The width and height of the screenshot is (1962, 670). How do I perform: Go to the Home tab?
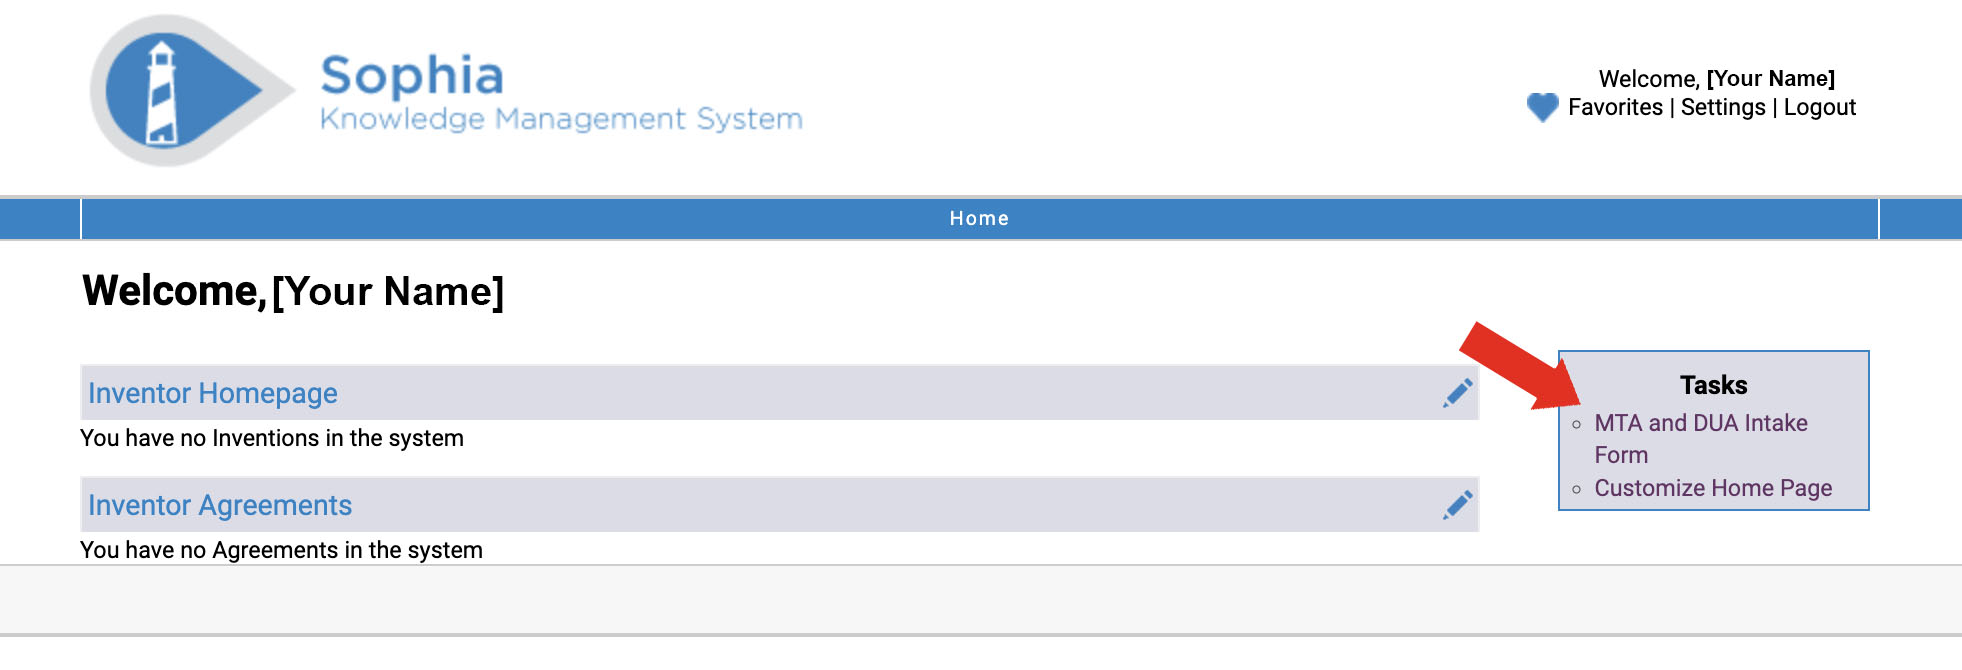[979, 219]
